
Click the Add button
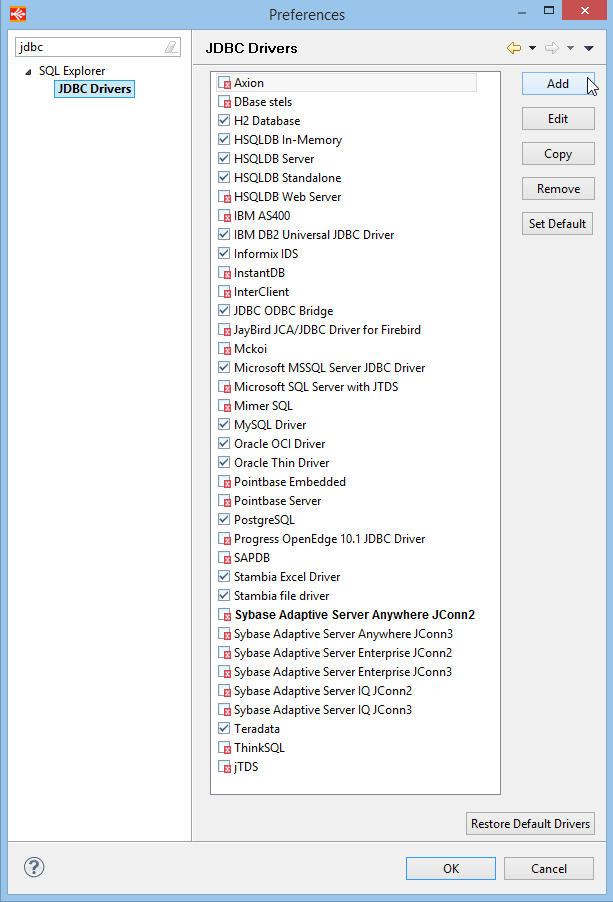tap(558, 84)
